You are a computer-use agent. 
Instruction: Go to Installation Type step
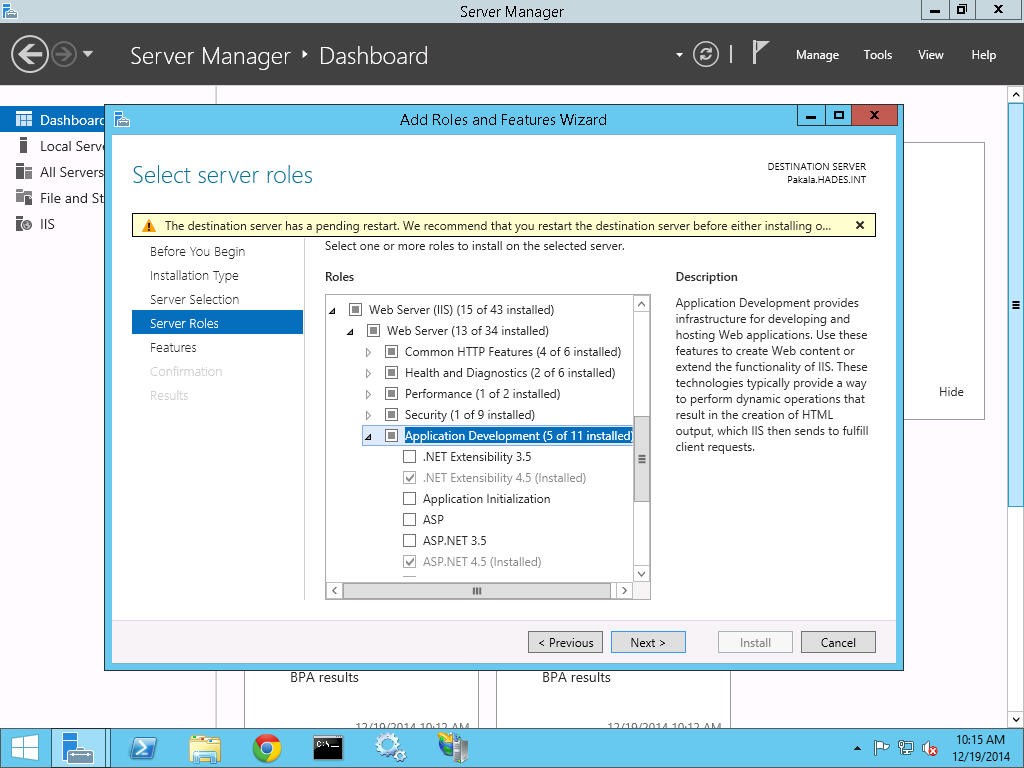[x=194, y=276]
